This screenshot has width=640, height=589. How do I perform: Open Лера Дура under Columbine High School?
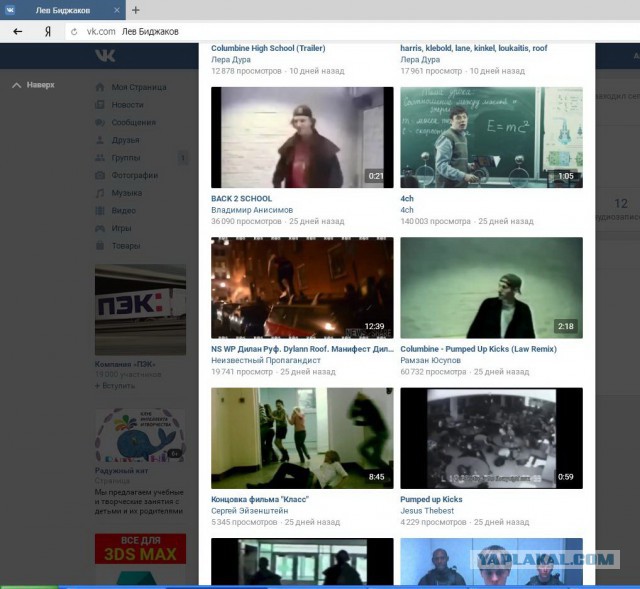point(231,60)
